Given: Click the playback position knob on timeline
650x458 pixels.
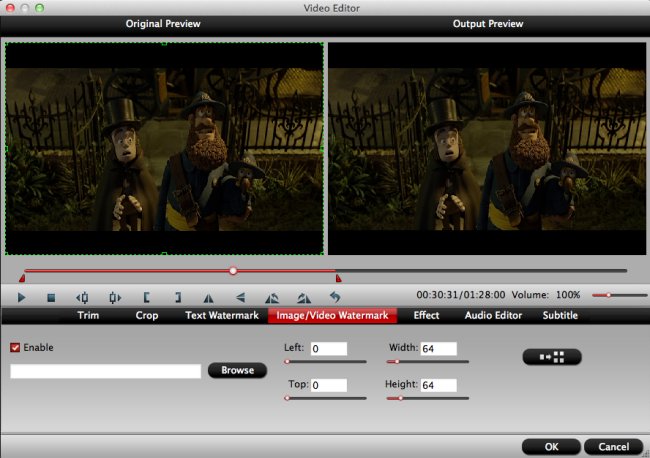Looking at the screenshot, I should point(233,271).
